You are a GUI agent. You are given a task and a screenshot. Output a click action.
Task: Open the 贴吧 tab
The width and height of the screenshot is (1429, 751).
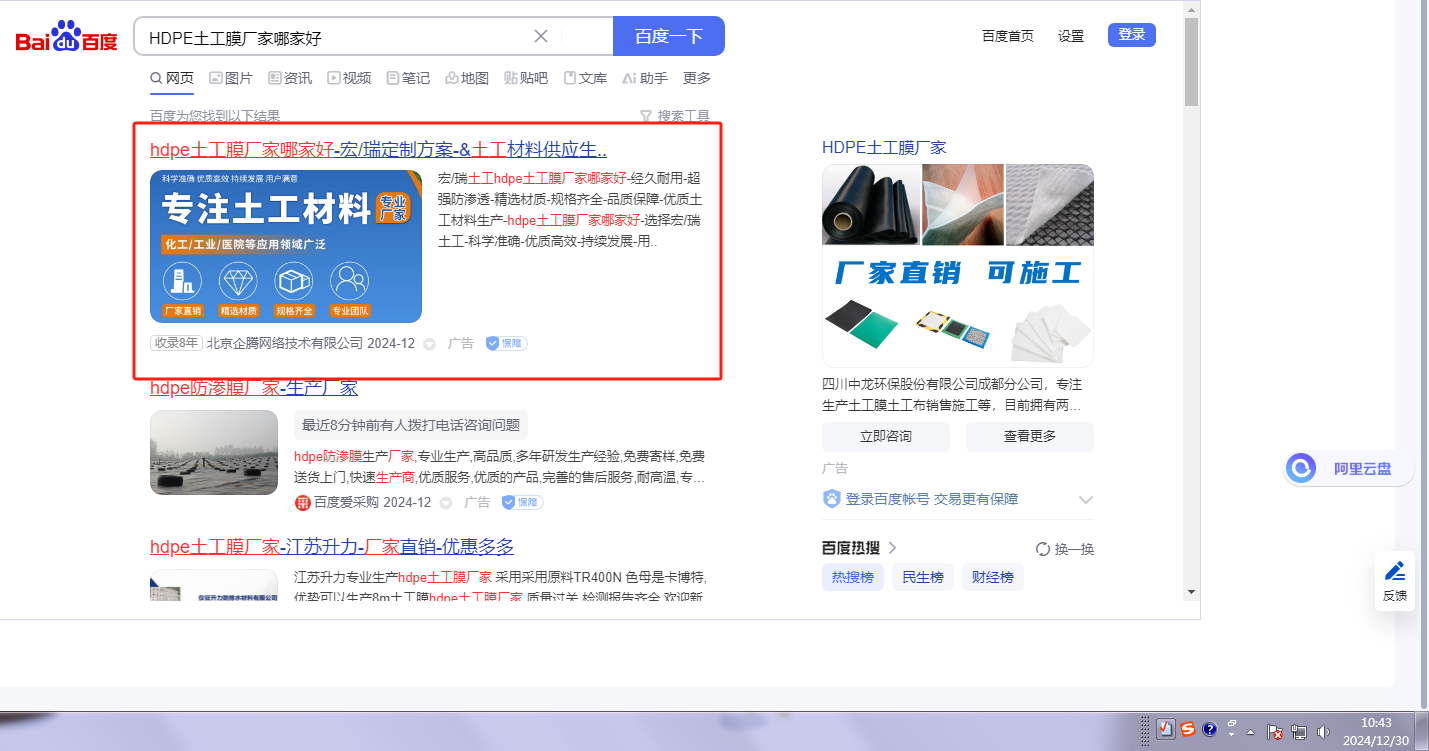(526, 78)
